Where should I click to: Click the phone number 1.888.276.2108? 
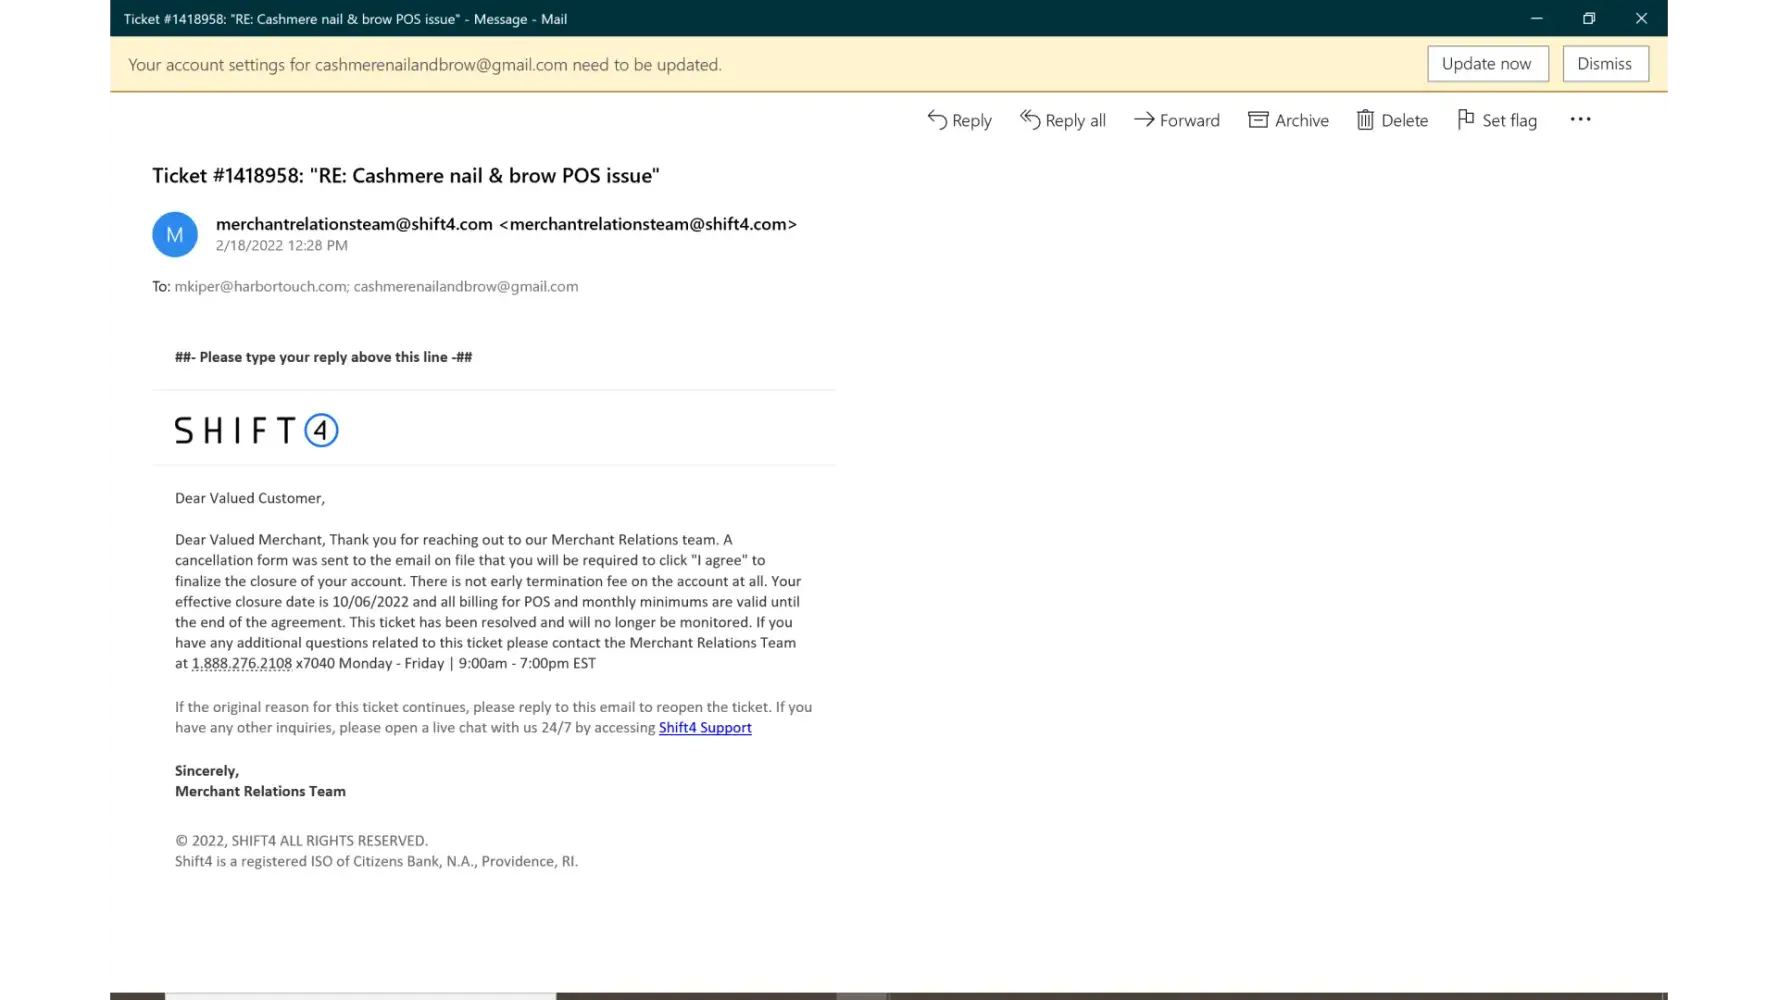coord(242,663)
